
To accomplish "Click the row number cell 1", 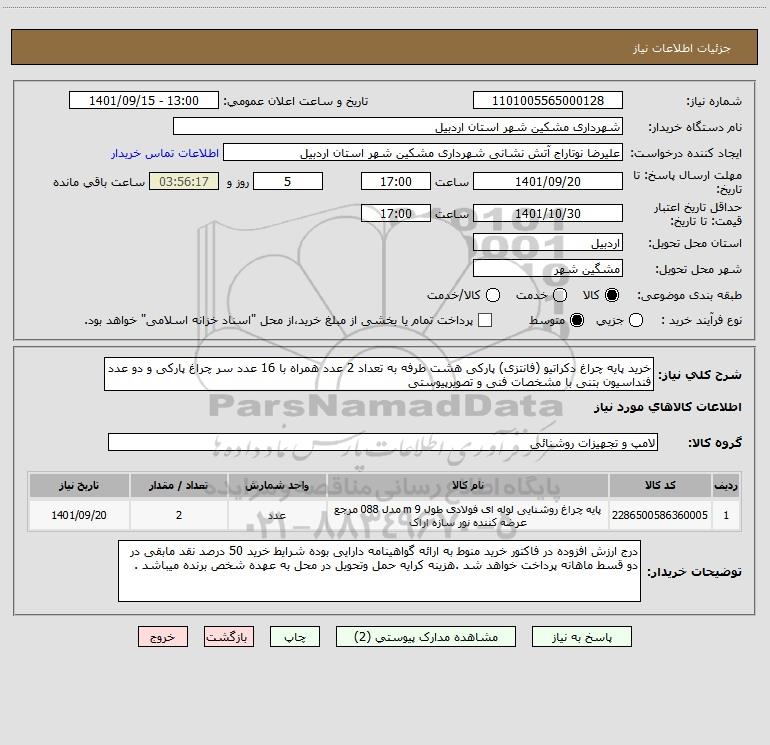I will point(726,515).
